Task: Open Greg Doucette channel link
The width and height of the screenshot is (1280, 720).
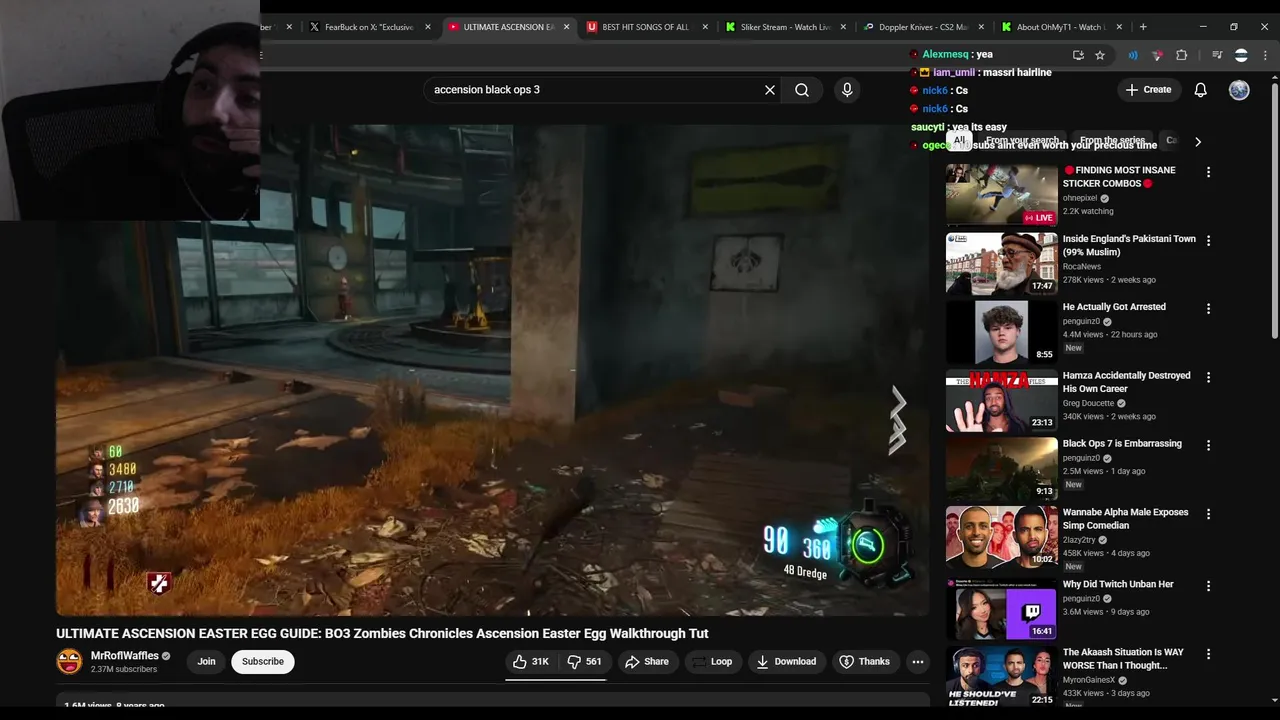Action: point(1088,403)
